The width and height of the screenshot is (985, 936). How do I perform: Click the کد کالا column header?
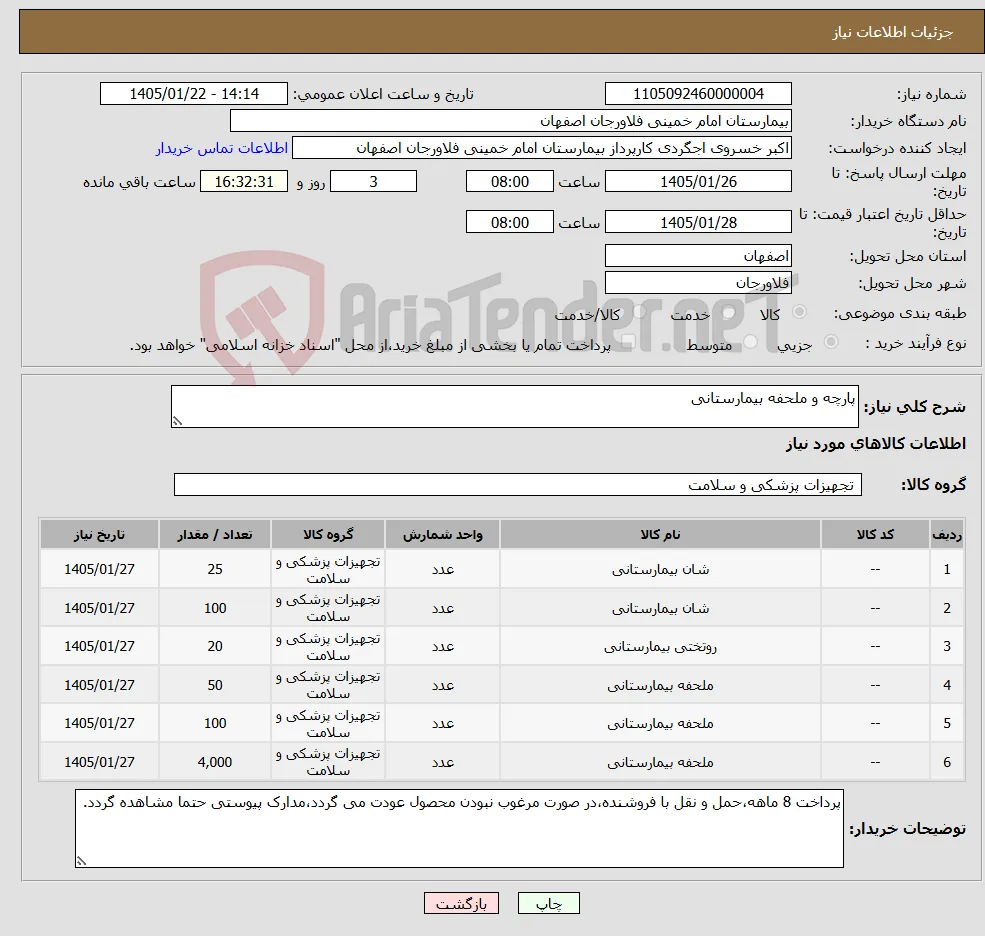point(875,534)
